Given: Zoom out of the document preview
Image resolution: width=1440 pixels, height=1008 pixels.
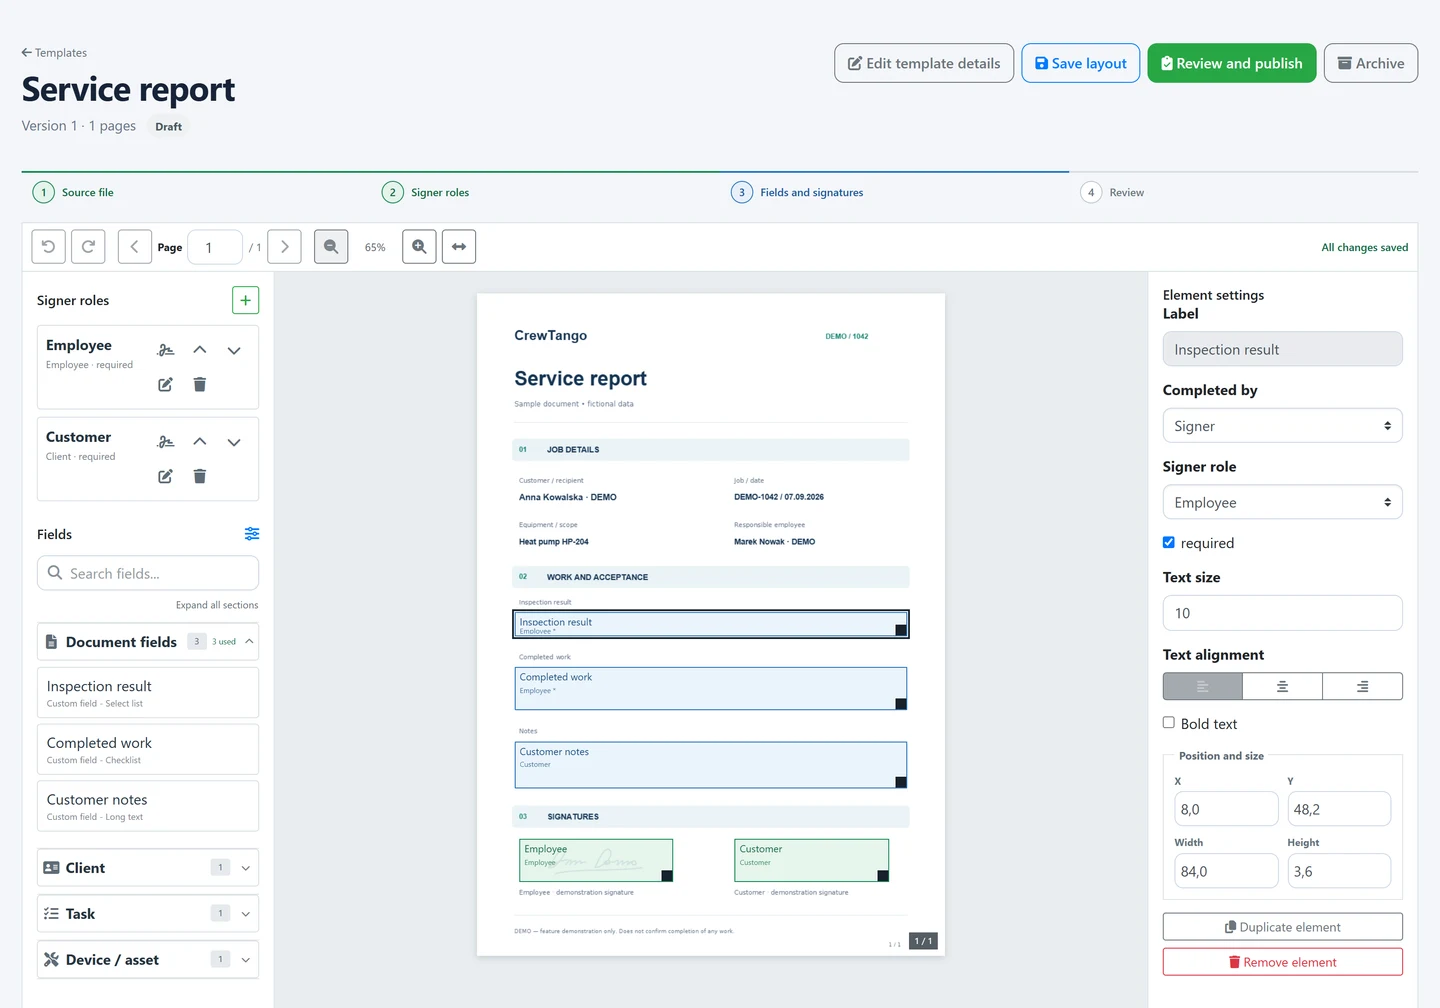Looking at the screenshot, I should 331,247.
